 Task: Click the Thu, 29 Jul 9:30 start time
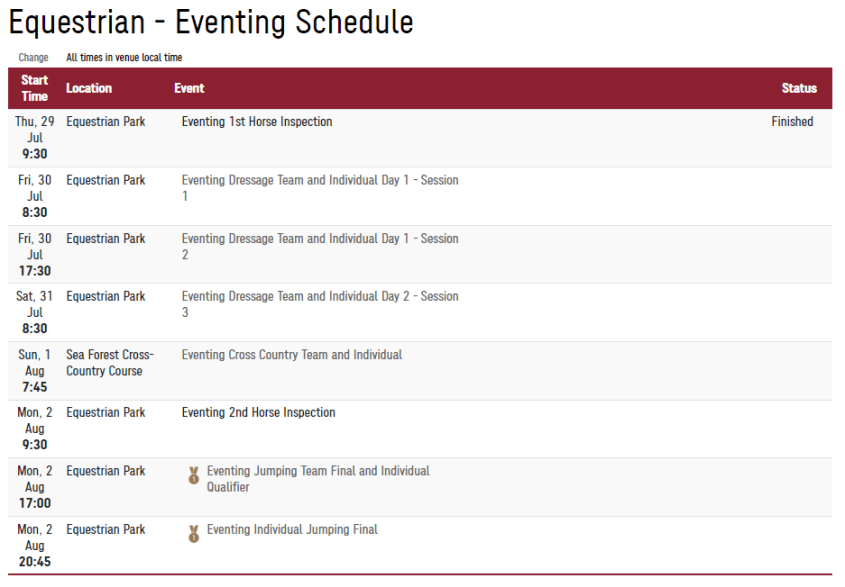(35, 138)
